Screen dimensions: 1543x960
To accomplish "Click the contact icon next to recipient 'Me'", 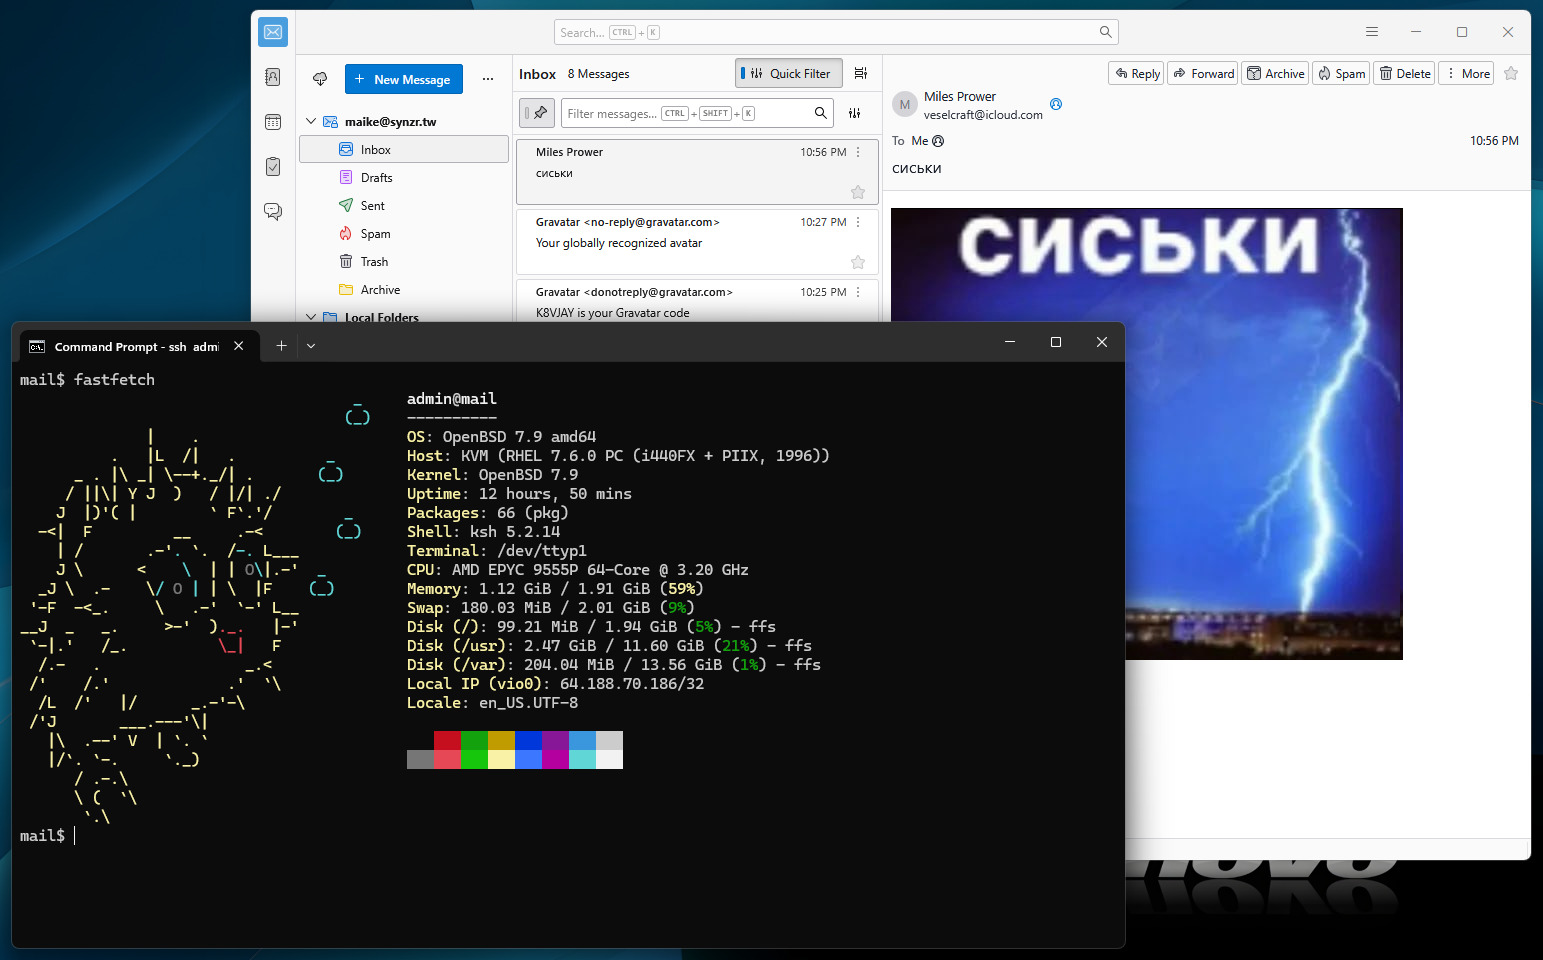I will coord(938,141).
